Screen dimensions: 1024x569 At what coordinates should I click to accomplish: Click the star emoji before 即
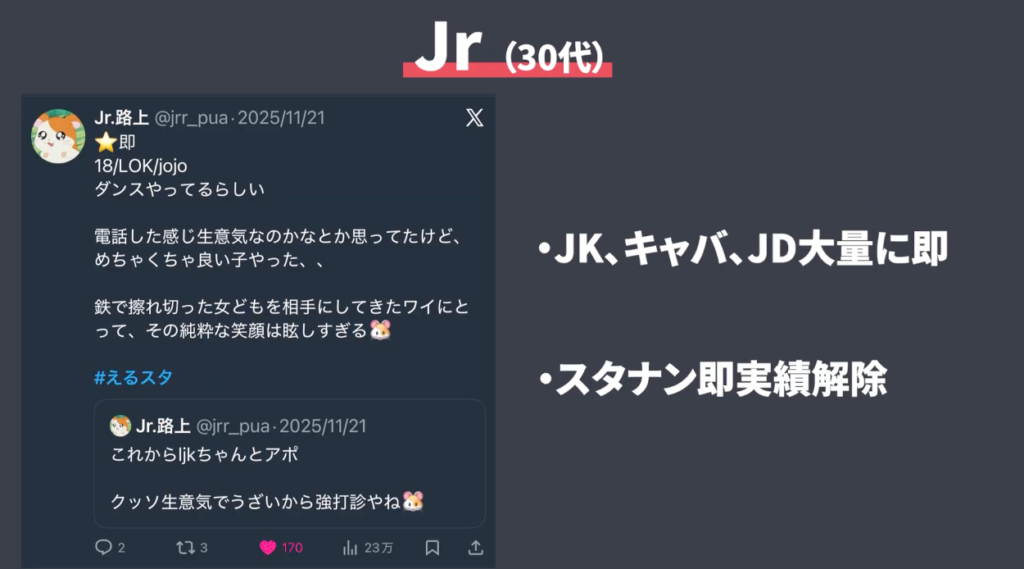(x=105, y=142)
